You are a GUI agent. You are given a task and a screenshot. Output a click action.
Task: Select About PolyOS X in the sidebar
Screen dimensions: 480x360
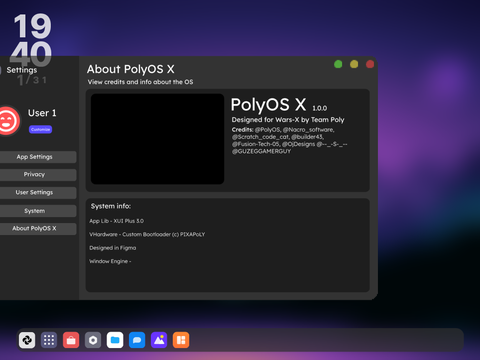37,229
